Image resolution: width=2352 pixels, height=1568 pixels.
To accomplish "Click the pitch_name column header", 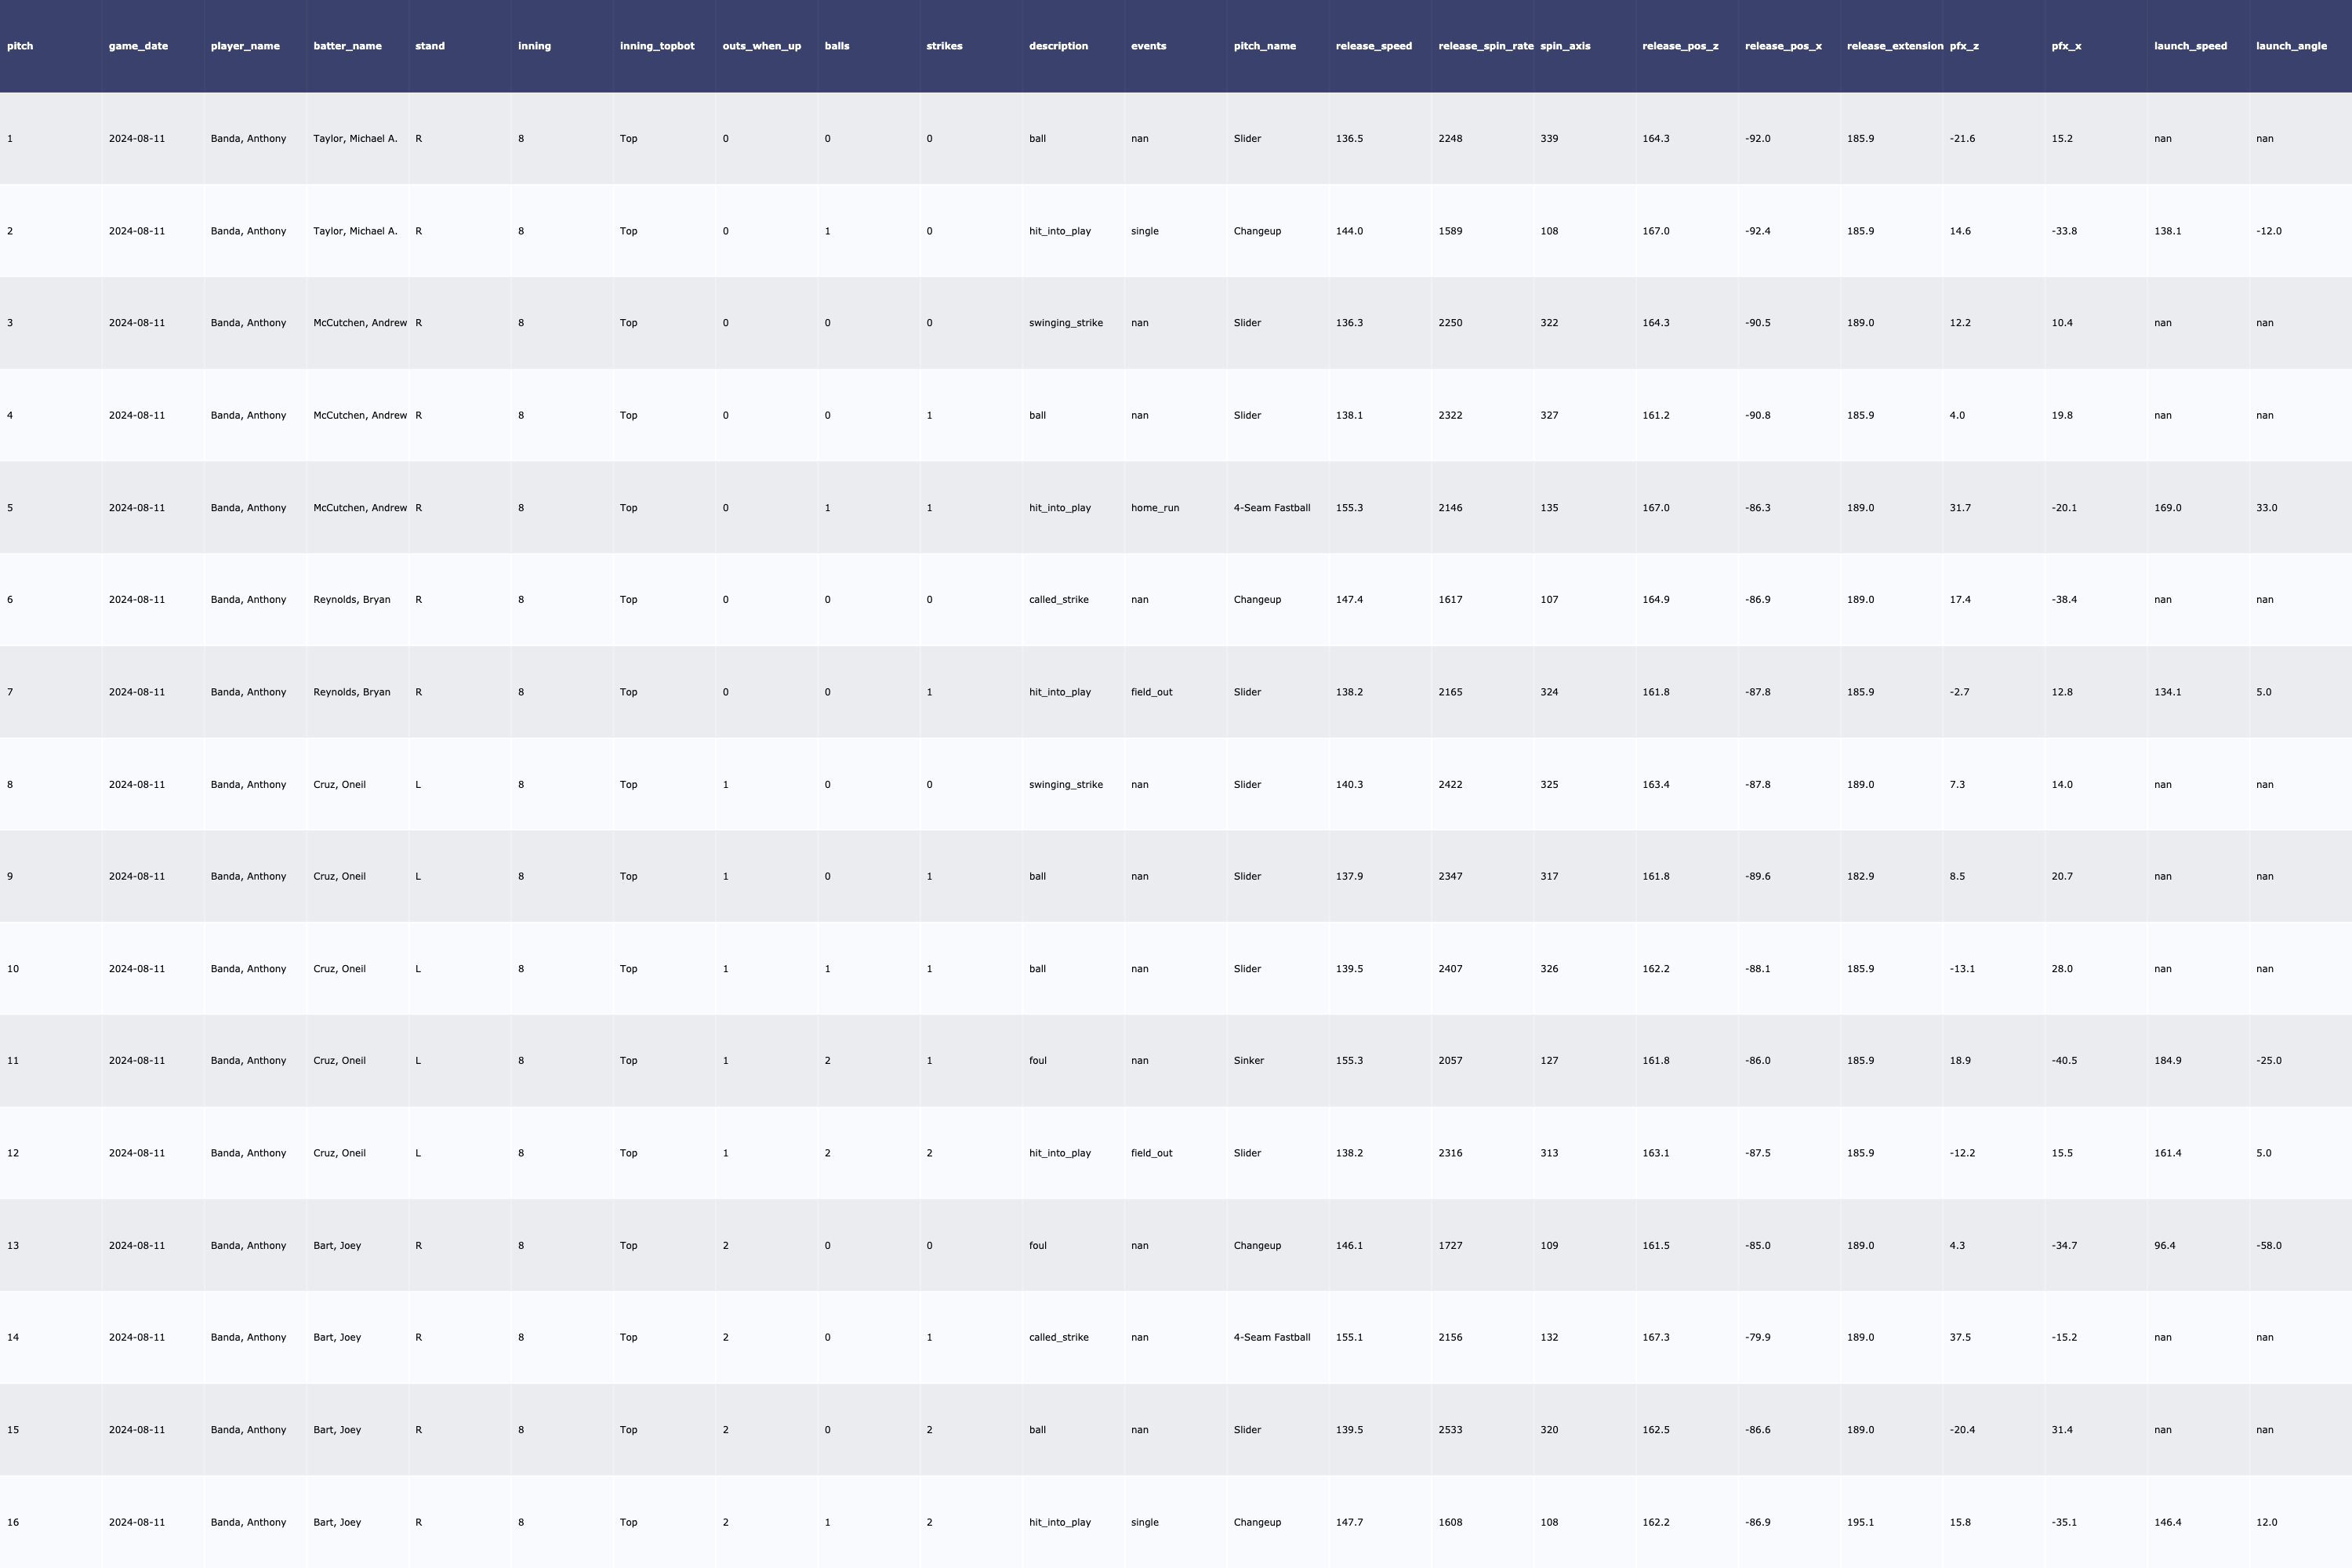I will pyautogui.click(x=1264, y=46).
